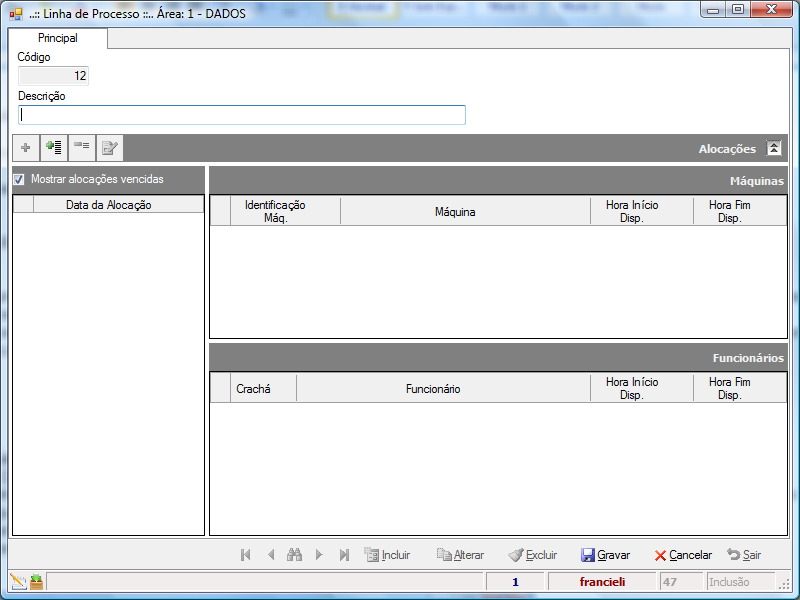Open search with the binoculars icon
Screen dimensions: 800x600
(294, 555)
